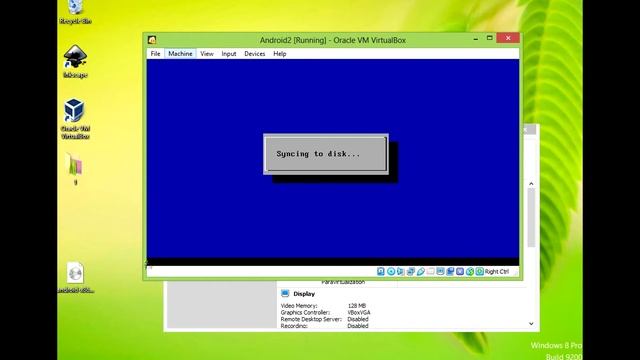This screenshot has width=640, height=360.
Task: Maximize the Android2 VM window
Action: (x=489, y=38)
